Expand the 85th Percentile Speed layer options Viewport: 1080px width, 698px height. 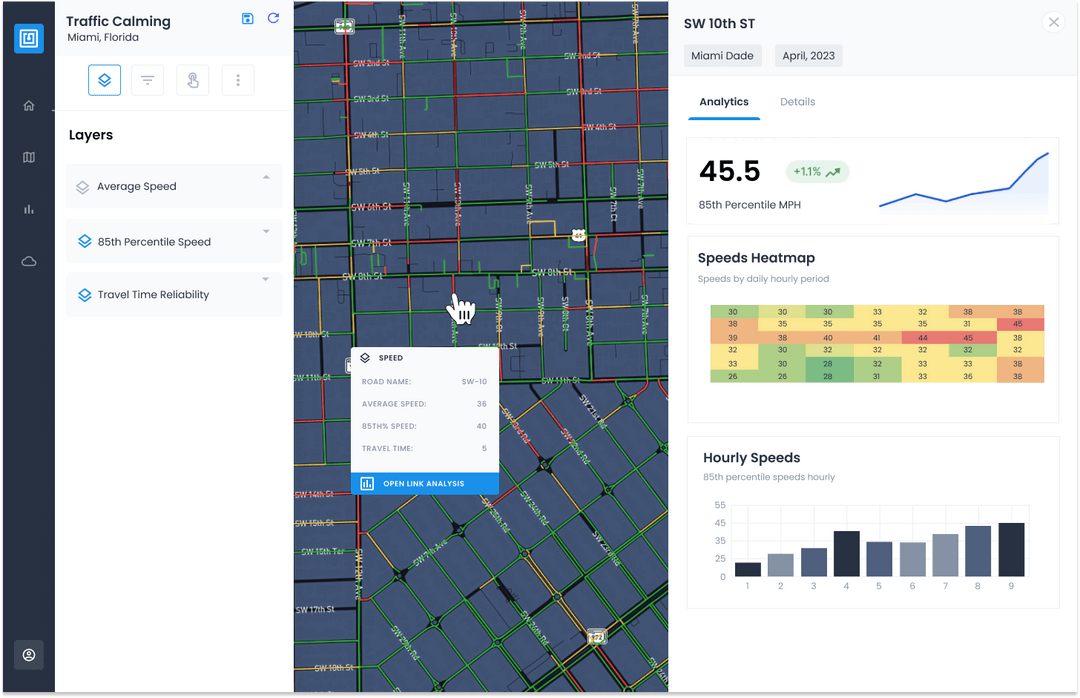(x=265, y=230)
